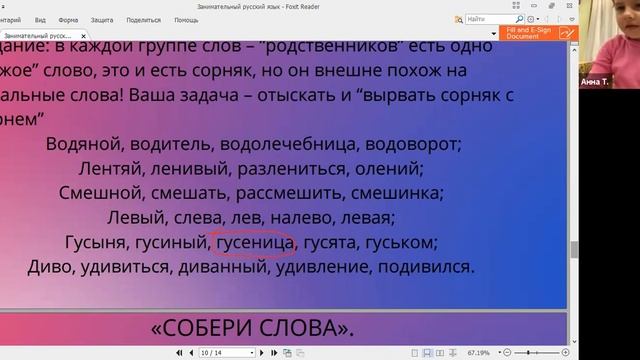This screenshot has height=360, width=640.
Task: Click the word водитель
Action: point(170,144)
